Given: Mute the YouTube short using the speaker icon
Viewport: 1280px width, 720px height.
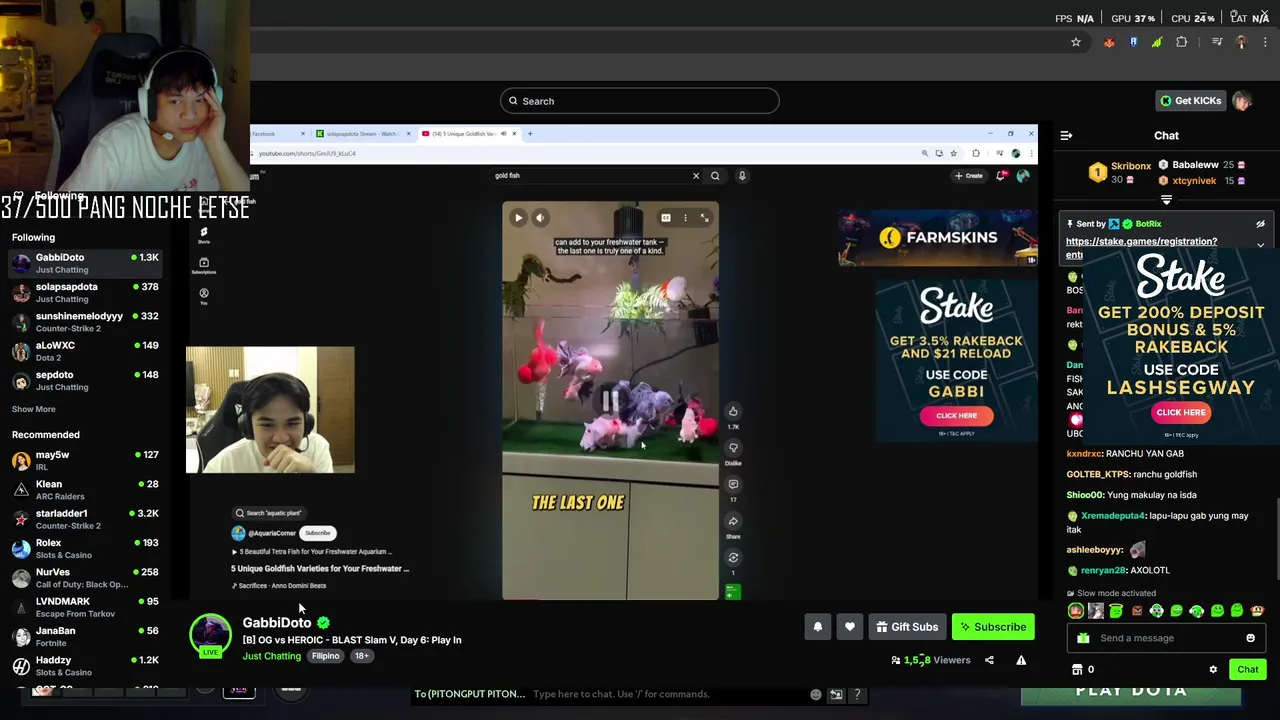Looking at the screenshot, I should click(x=540, y=217).
